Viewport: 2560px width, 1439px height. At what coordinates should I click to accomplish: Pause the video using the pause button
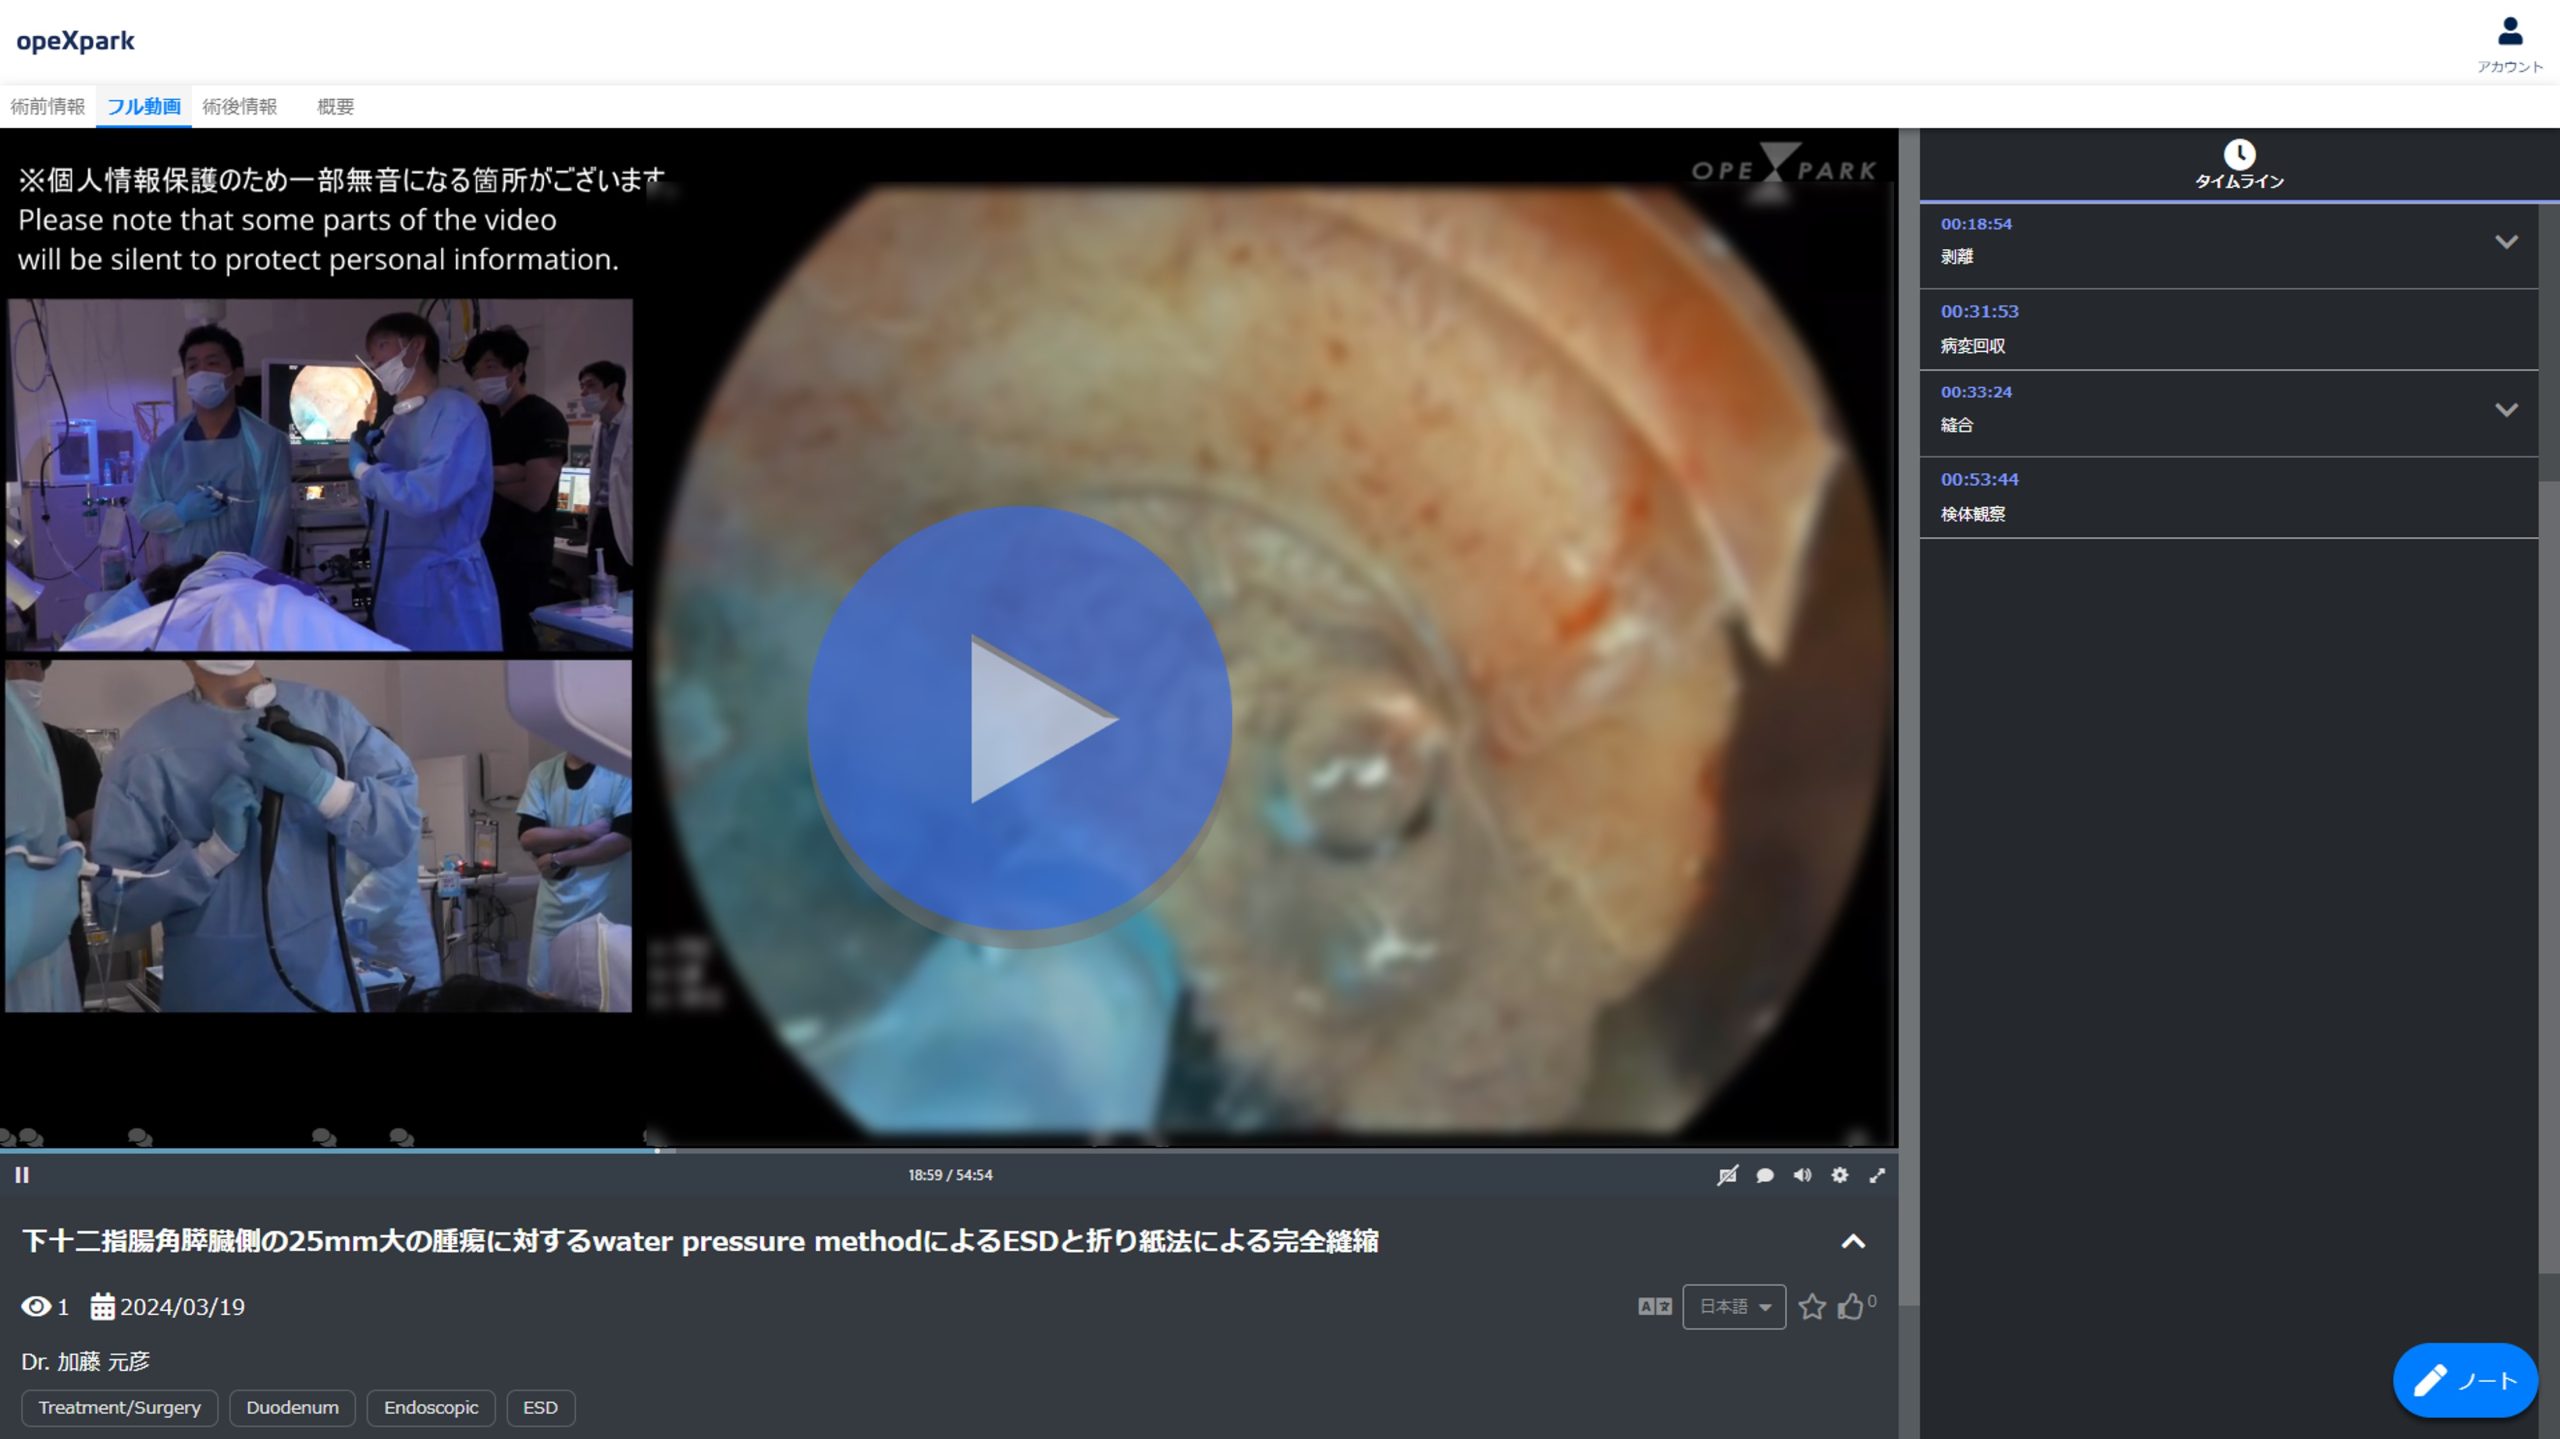click(22, 1175)
